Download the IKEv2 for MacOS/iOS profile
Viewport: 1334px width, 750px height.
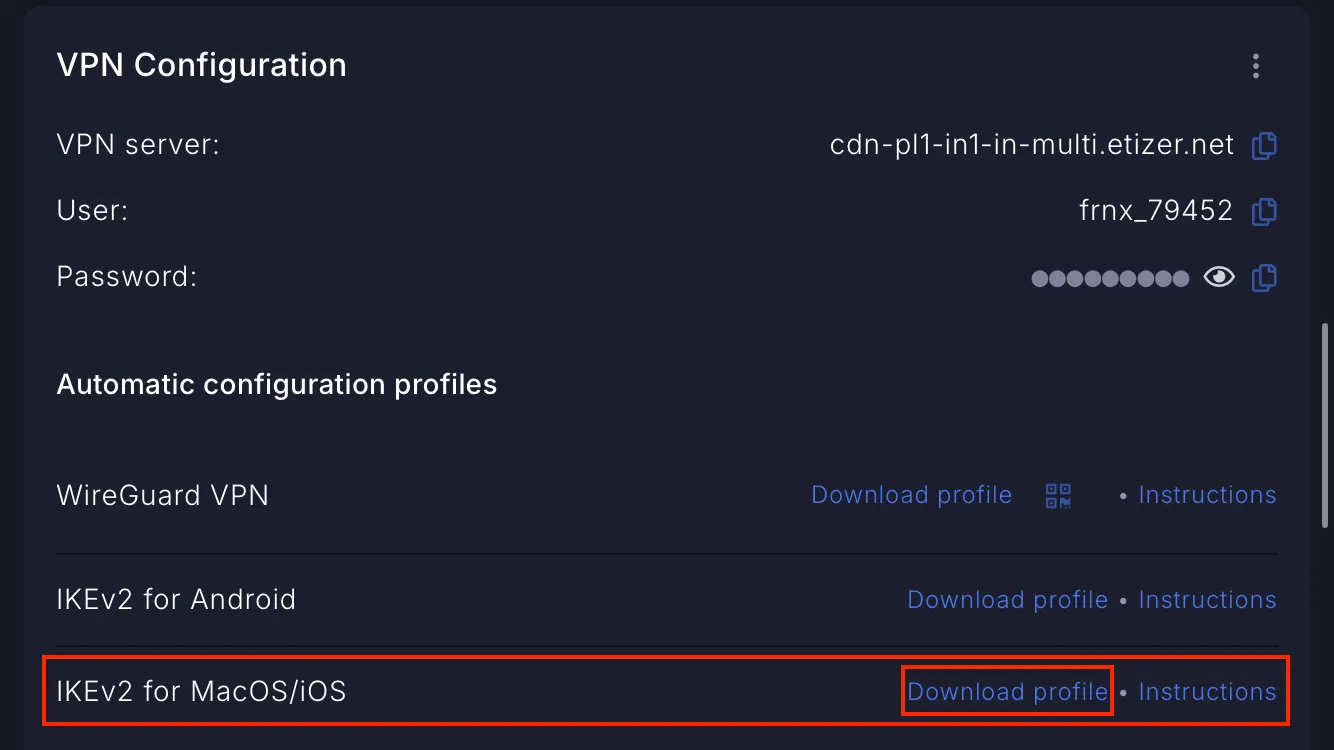click(x=1007, y=692)
